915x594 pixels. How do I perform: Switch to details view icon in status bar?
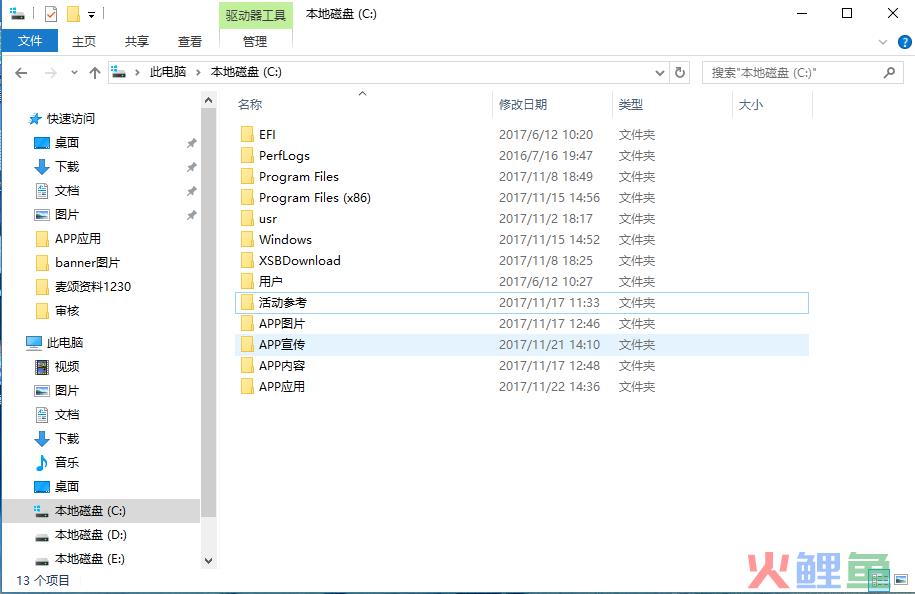coord(880,579)
